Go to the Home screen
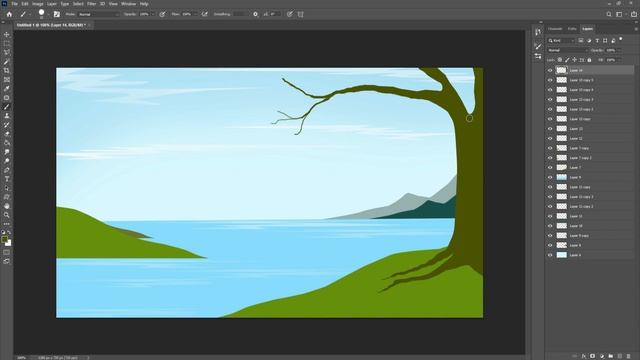Viewport: 640px width, 360px height. click(x=9, y=14)
